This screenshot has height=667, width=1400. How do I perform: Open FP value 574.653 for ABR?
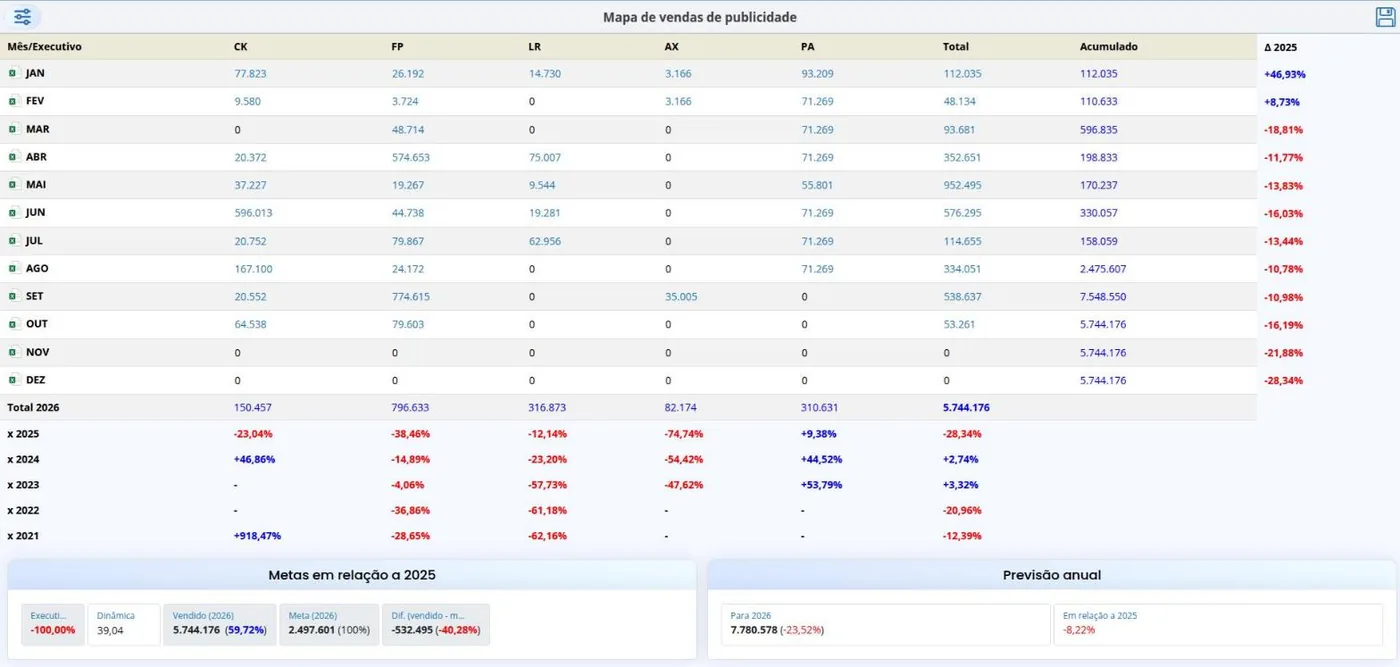410,157
